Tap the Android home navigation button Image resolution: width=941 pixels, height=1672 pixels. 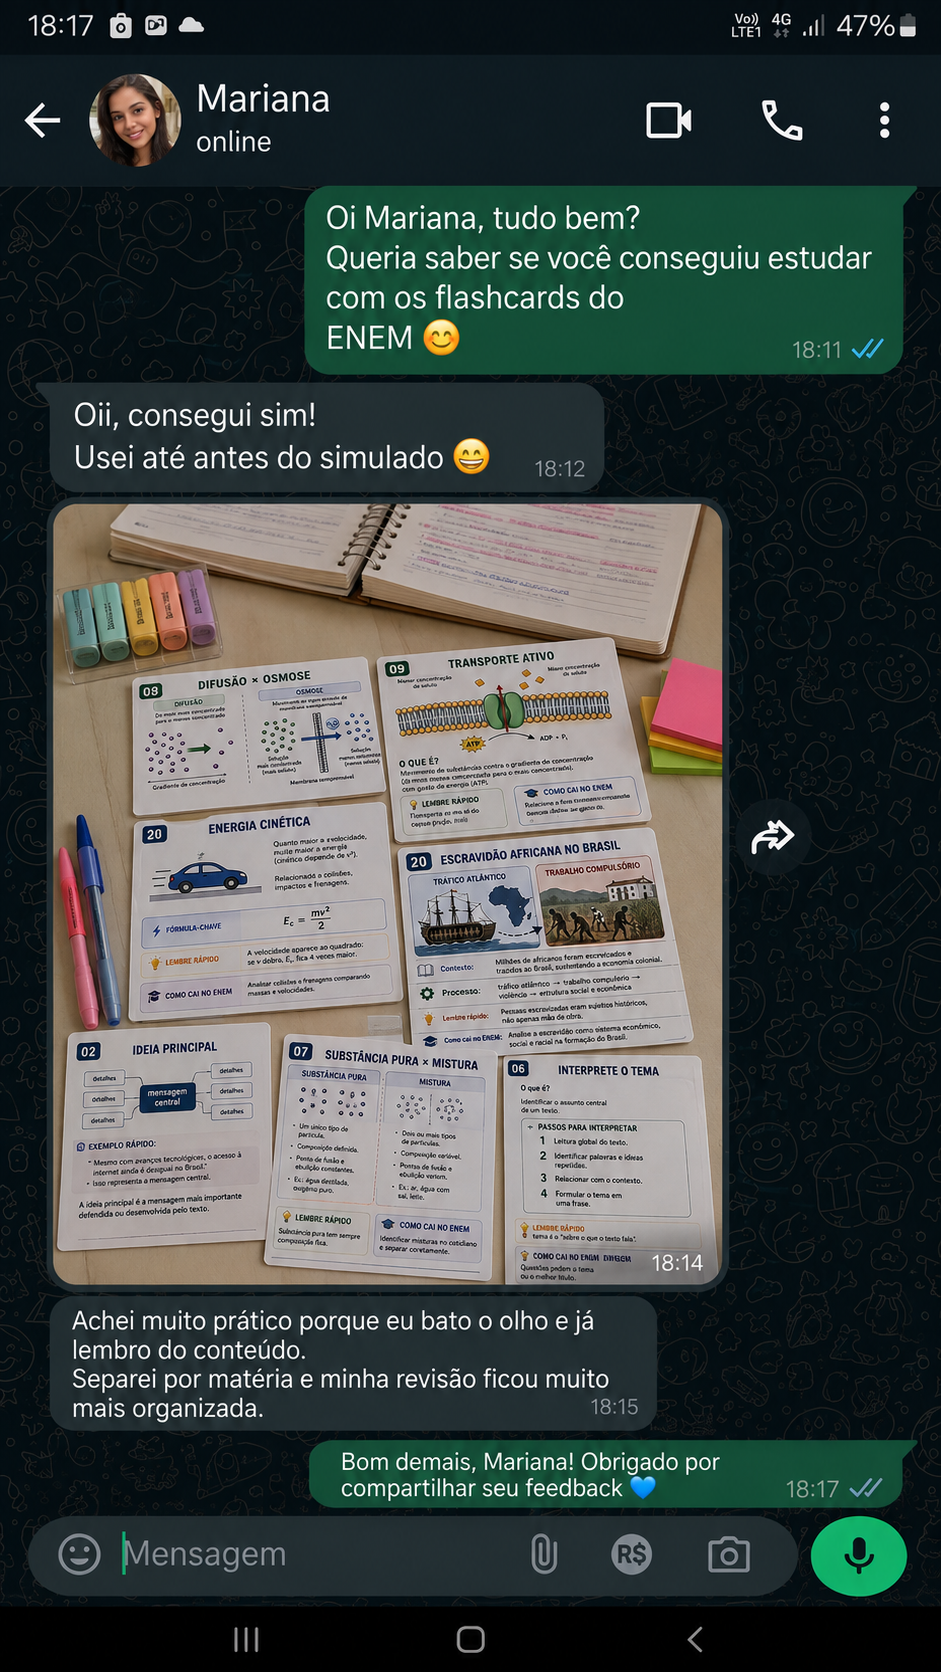(x=471, y=1640)
